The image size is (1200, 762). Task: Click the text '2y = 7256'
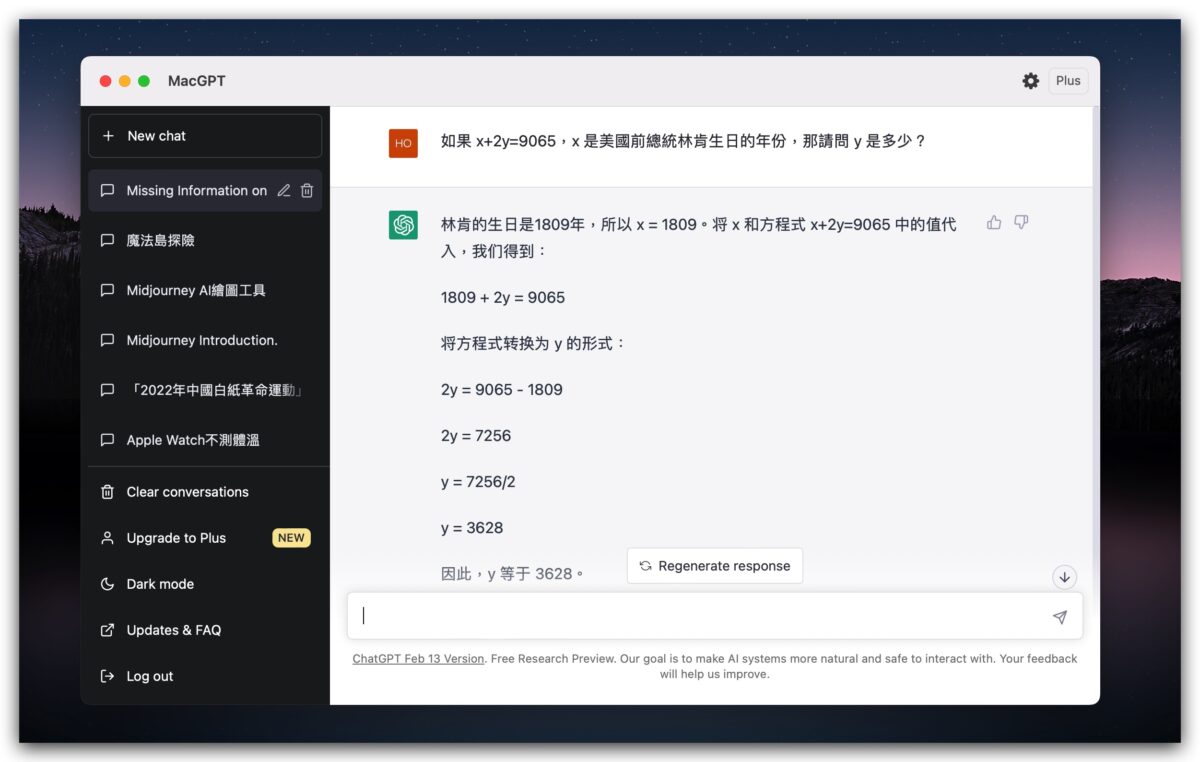point(476,436)
